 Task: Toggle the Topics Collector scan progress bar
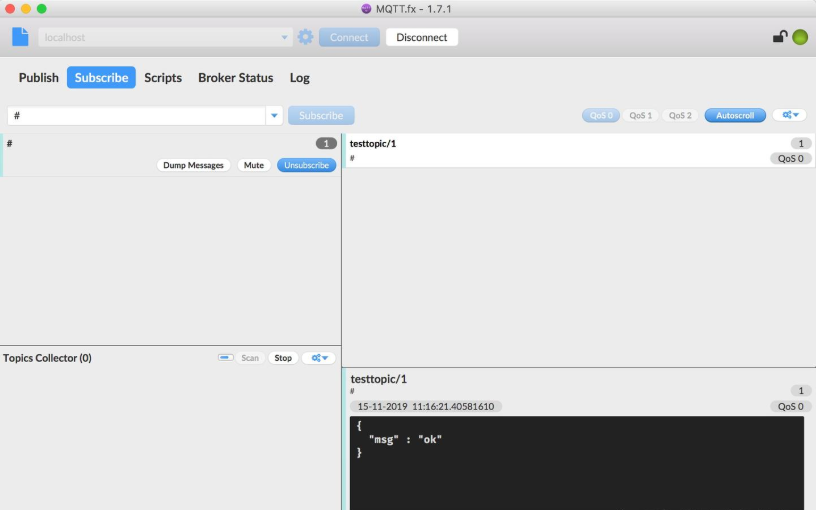[225, 357]
